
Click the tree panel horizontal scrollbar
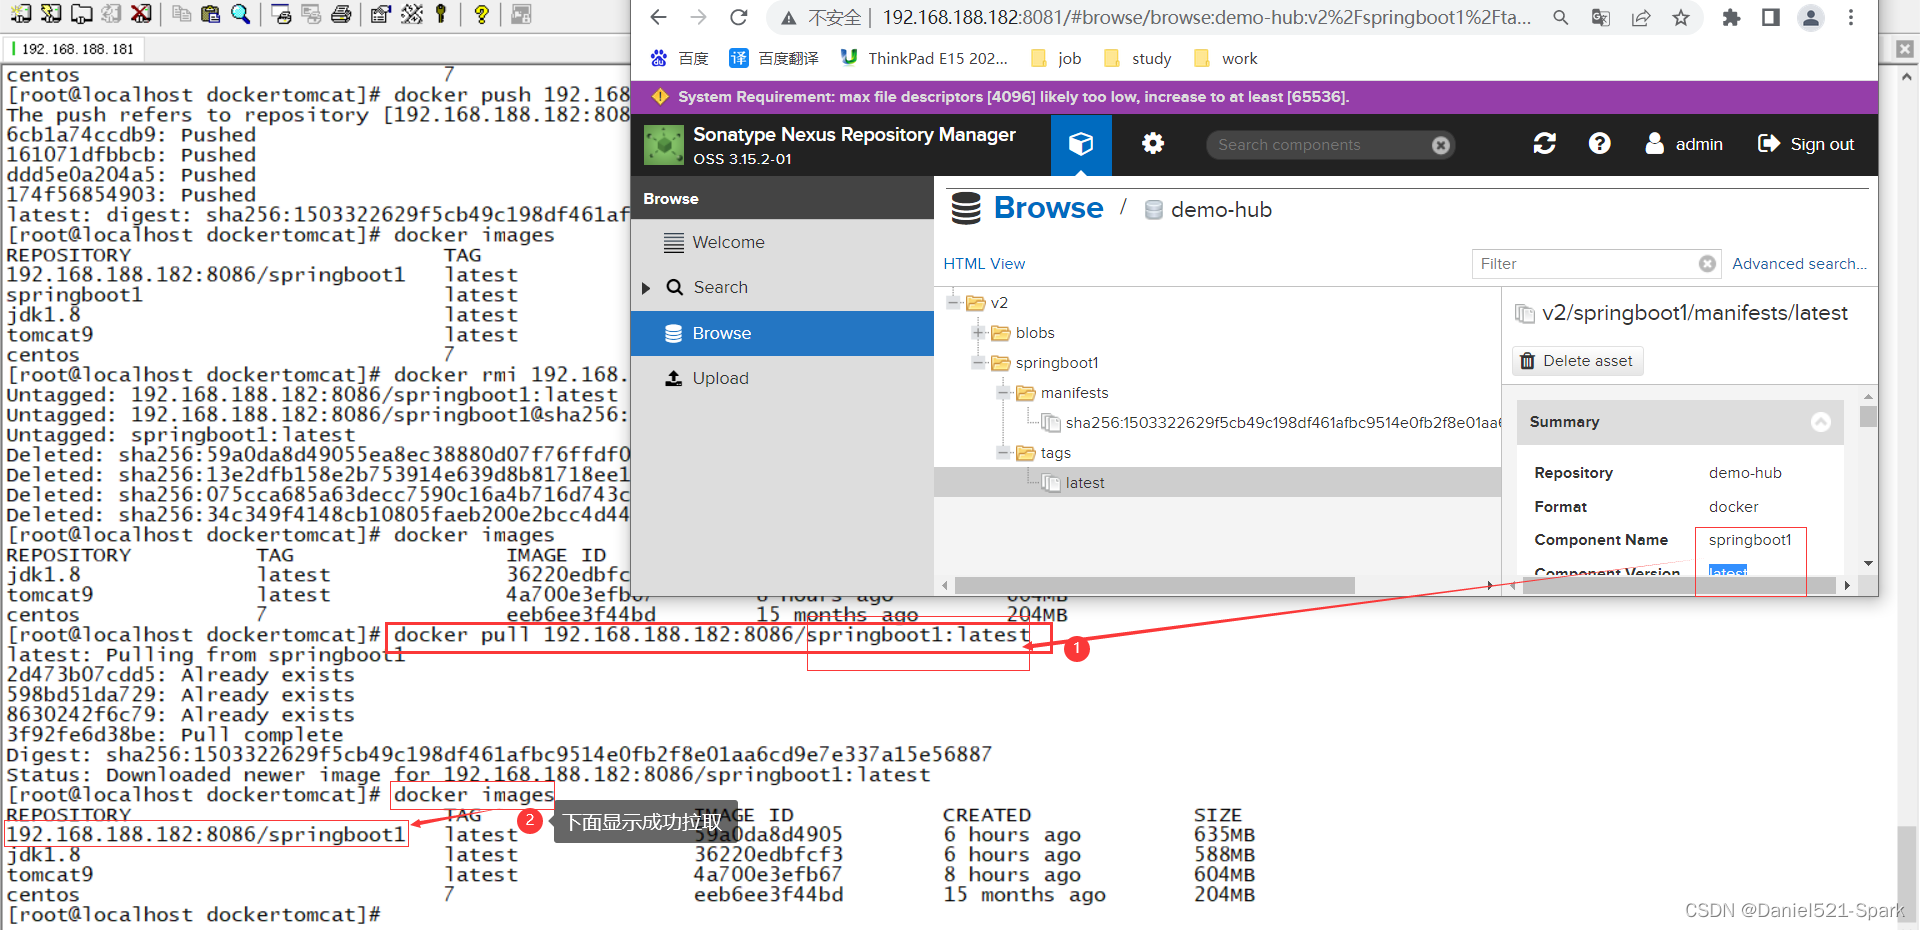point(1155,585)
